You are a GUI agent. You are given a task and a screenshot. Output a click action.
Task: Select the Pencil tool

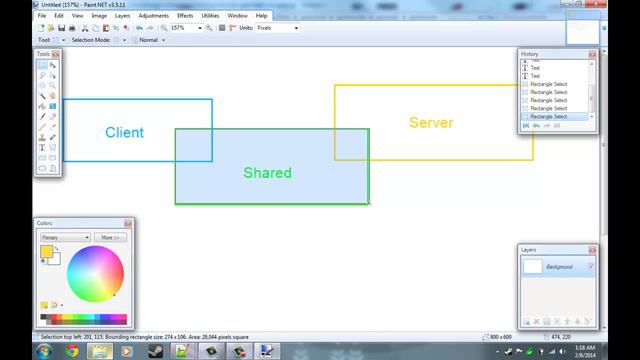pos(42,127)
